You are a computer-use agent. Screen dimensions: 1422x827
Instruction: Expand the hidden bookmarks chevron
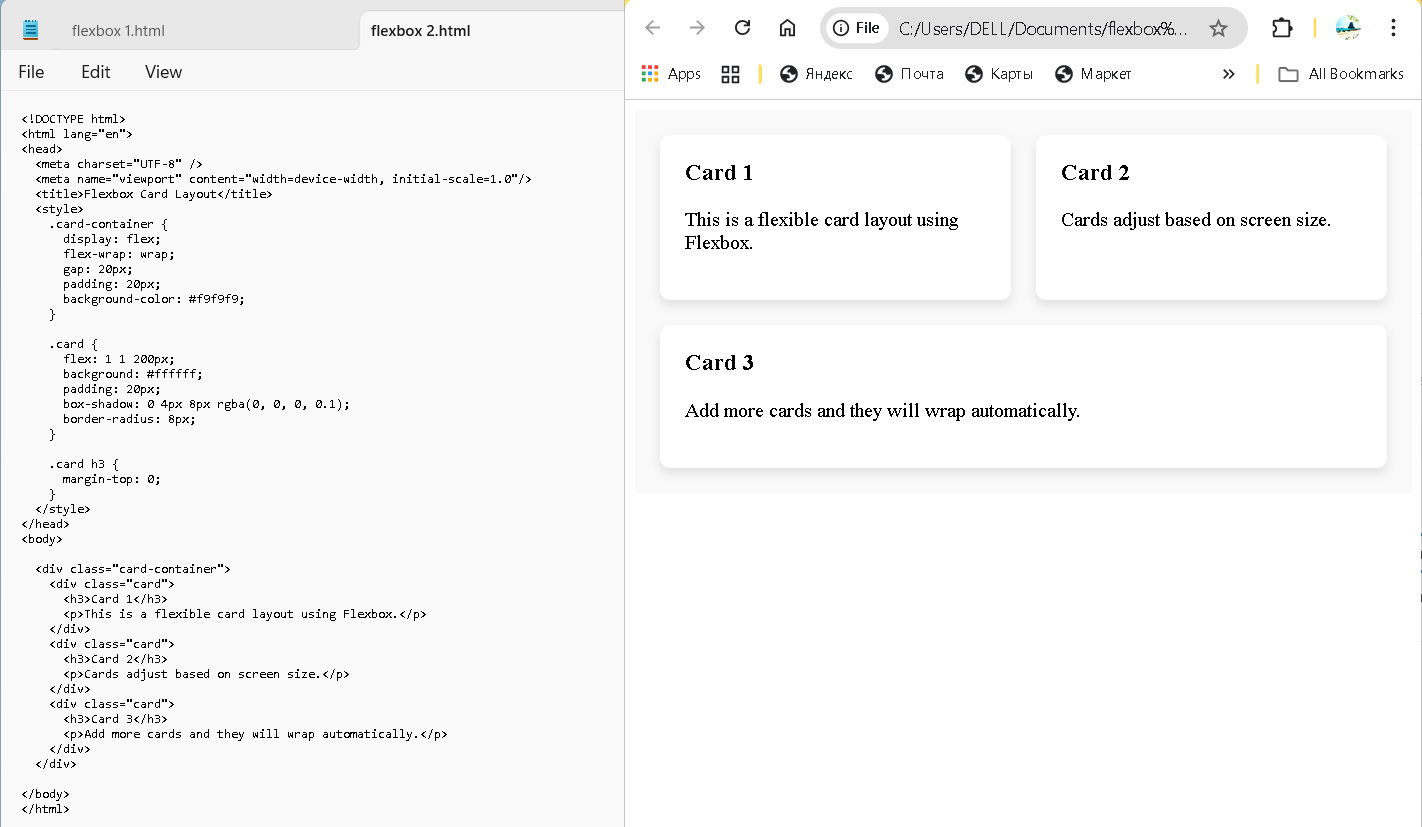pyautogui.click(x=1228, y=74)
